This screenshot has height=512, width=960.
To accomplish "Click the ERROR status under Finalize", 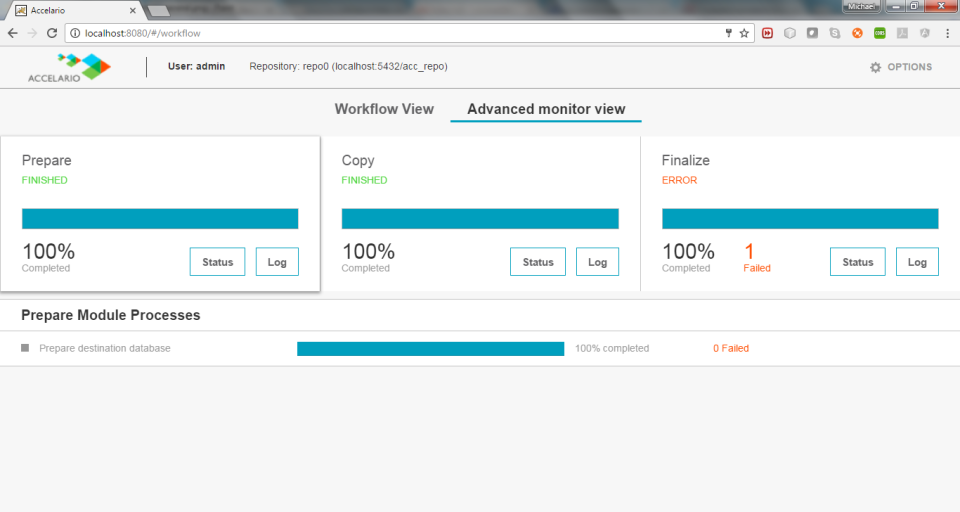I will coord(680,180).
